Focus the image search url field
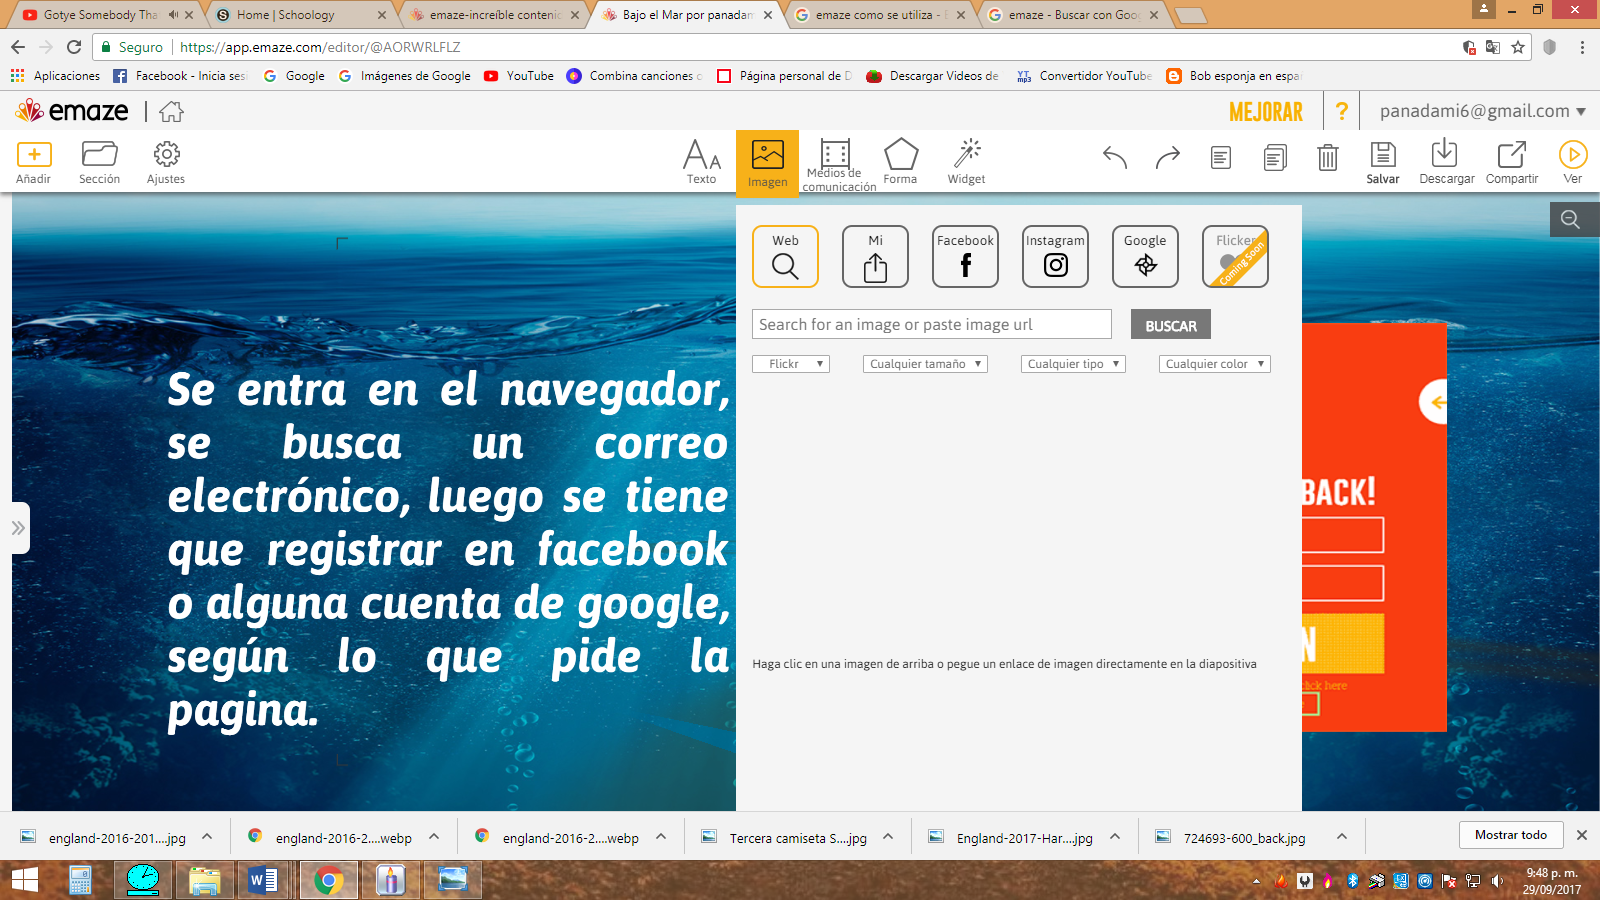This screenshot has height=900, width=1600. [931, 324]
